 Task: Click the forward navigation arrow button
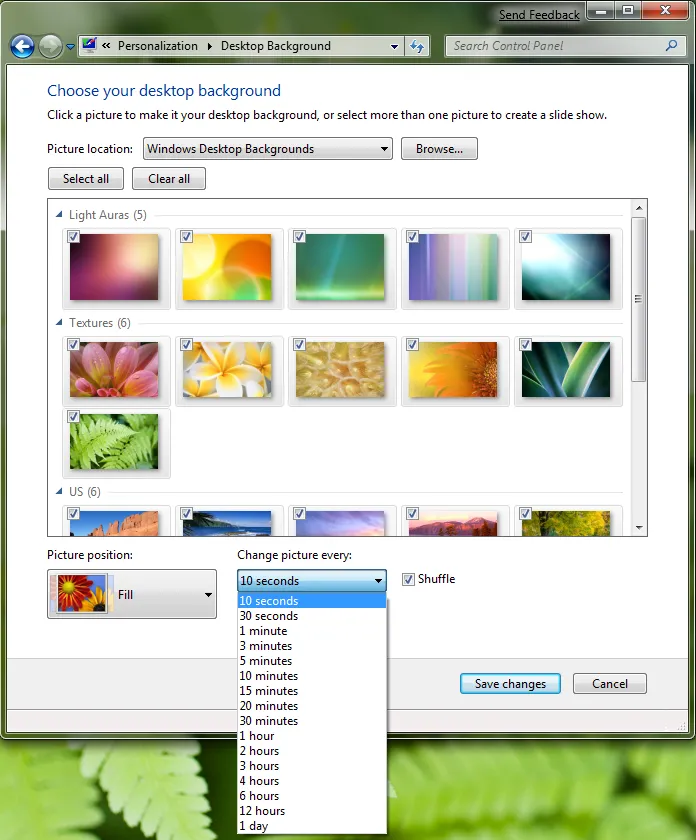click(50, 47)
